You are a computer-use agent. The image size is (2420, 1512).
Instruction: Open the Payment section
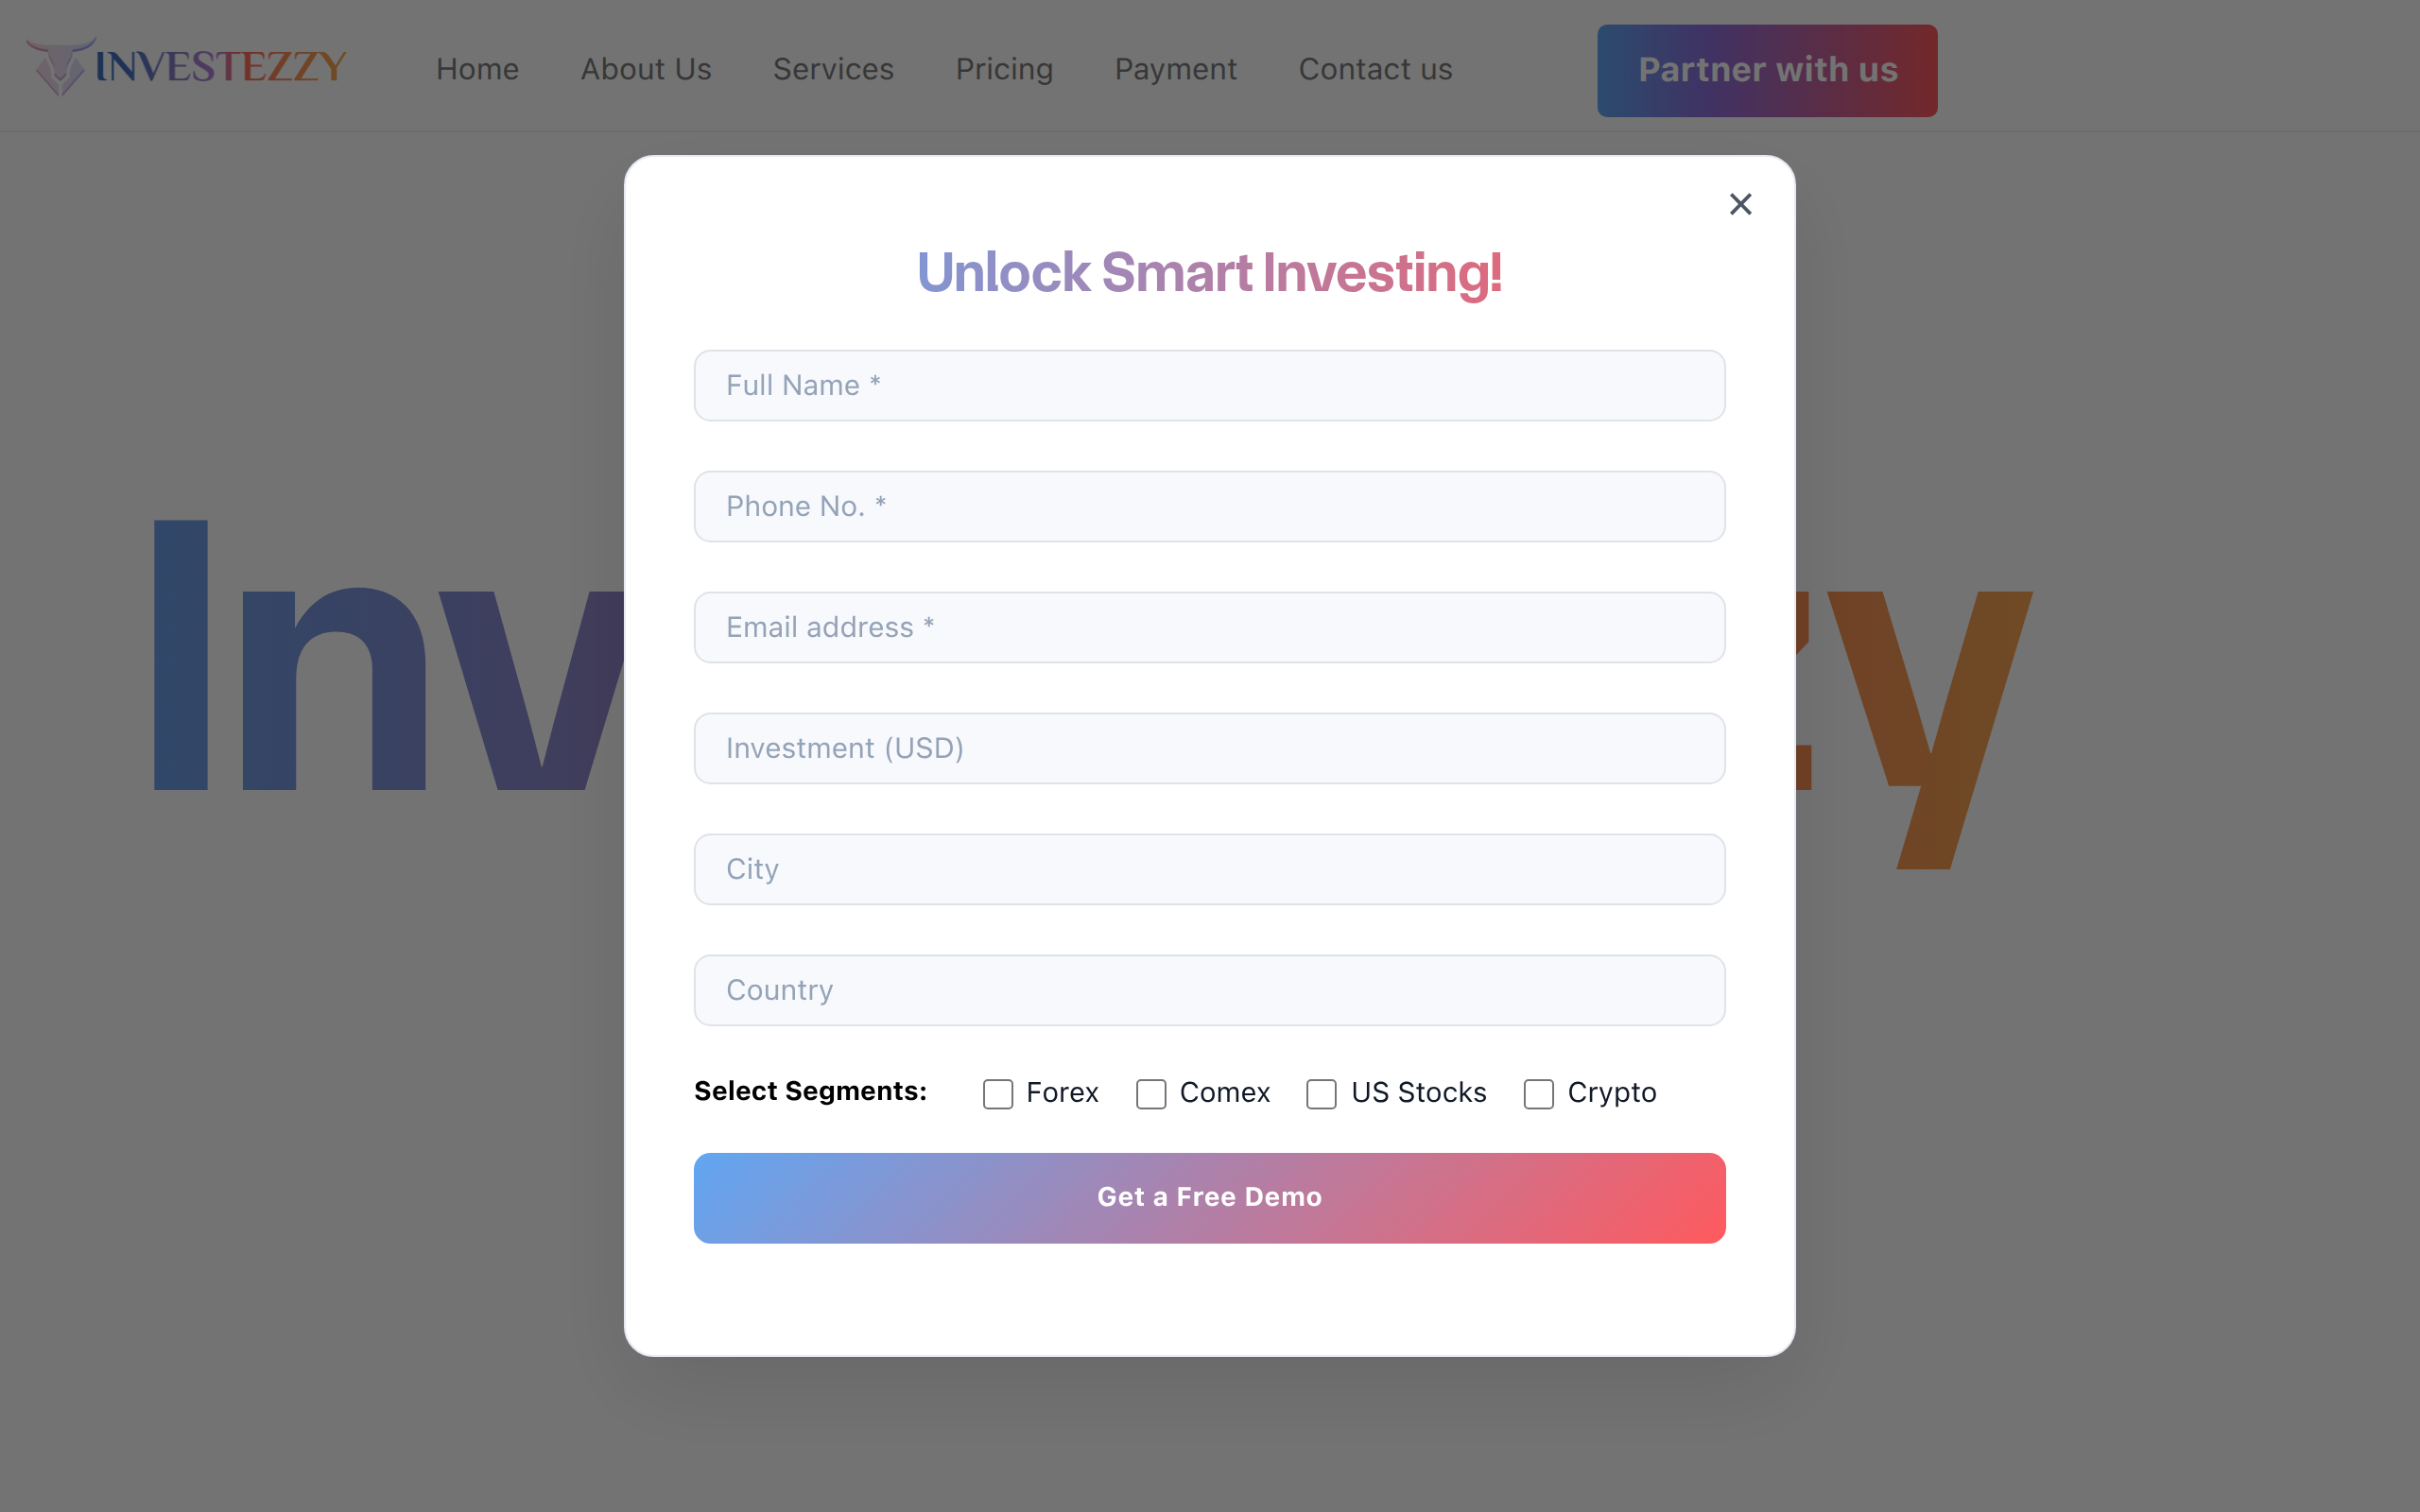[1176, 69]
